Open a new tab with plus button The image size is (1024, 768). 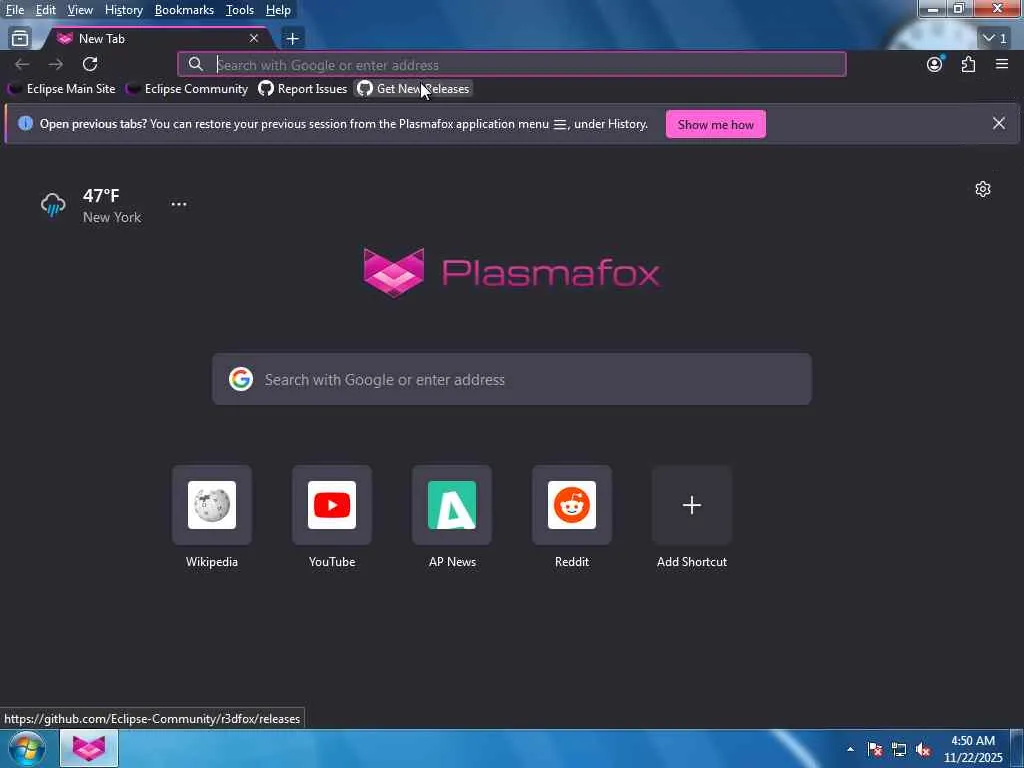pos(293,39)
